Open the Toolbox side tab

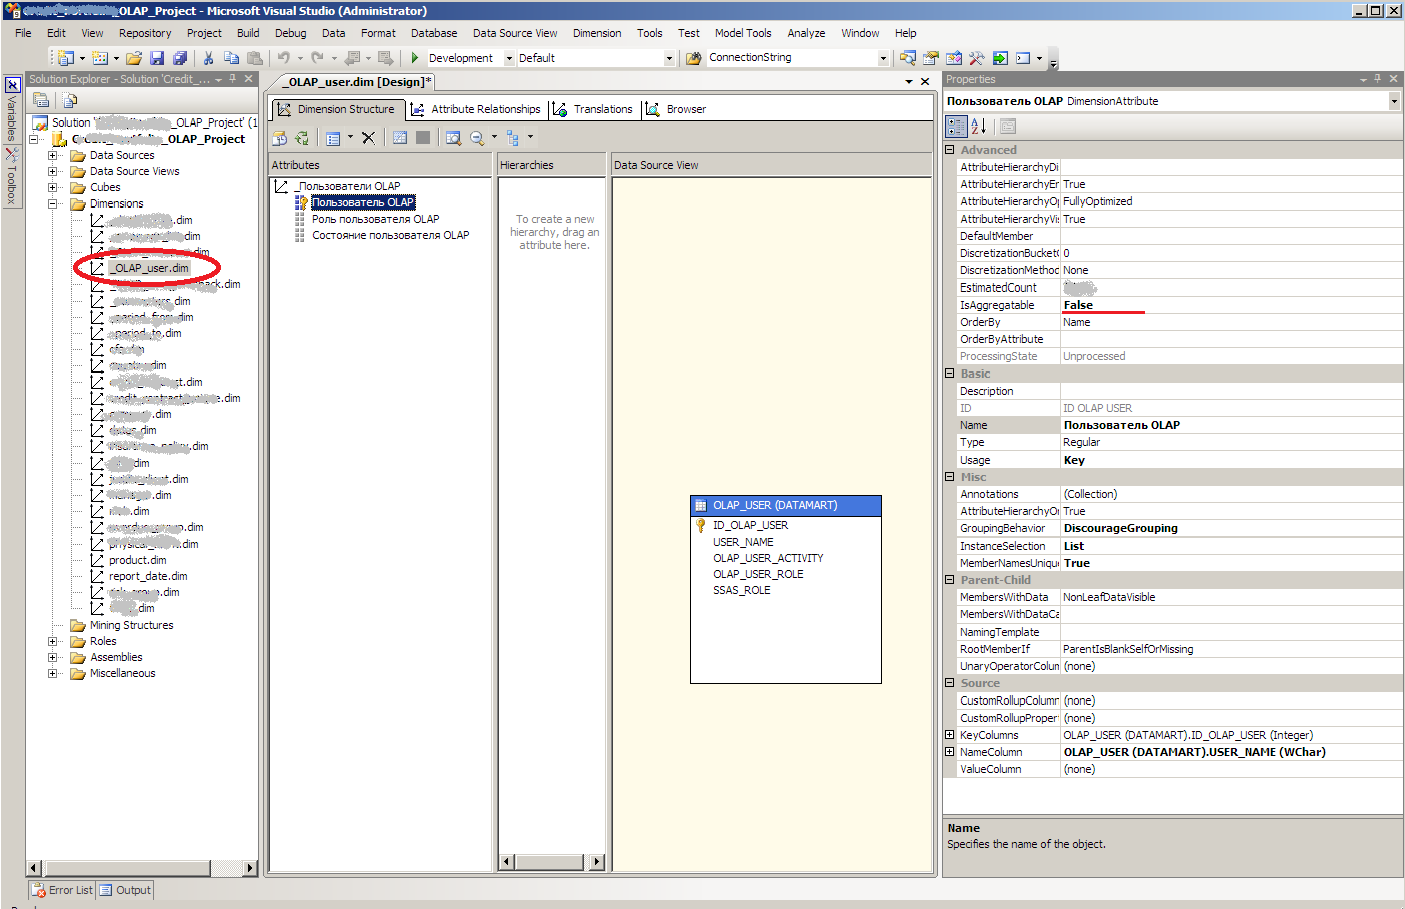[12, 177]
